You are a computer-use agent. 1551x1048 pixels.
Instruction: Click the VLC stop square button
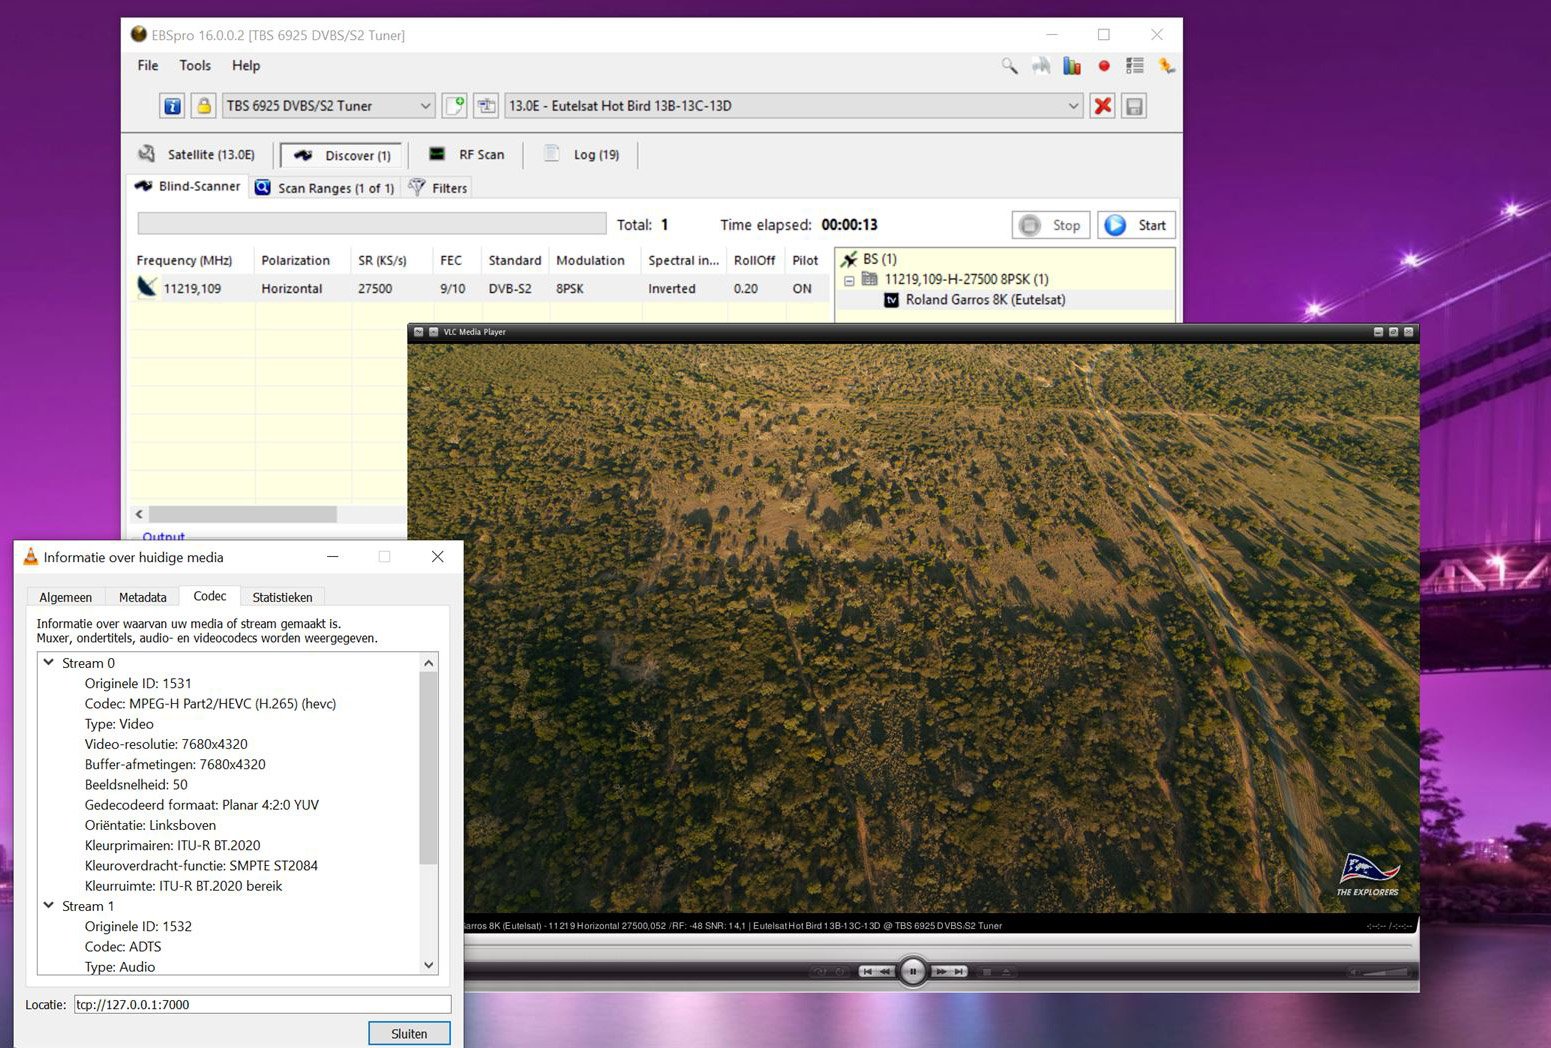click(986, 972)
